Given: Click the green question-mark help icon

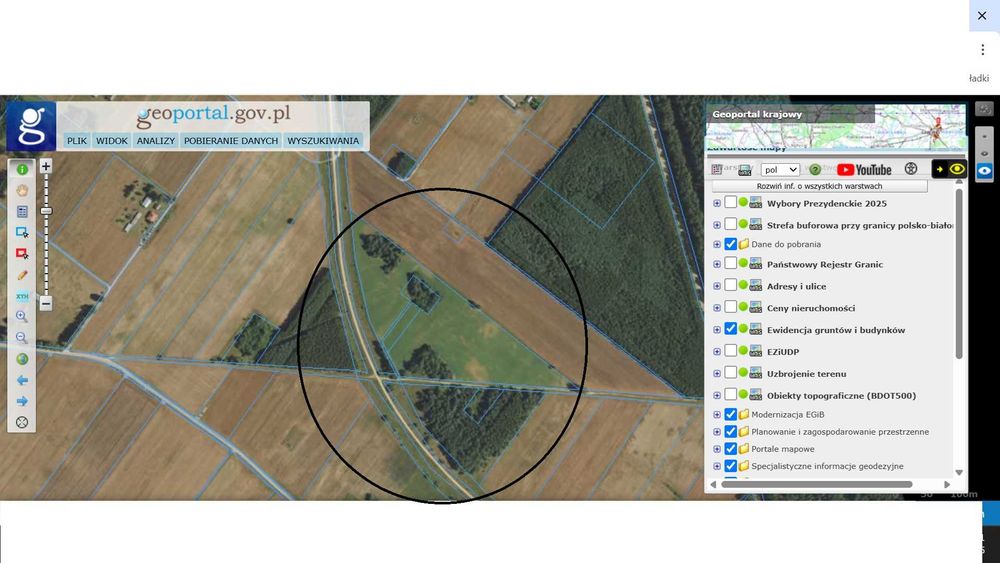Looking at the screenshot, I should (x=815, y=170).
